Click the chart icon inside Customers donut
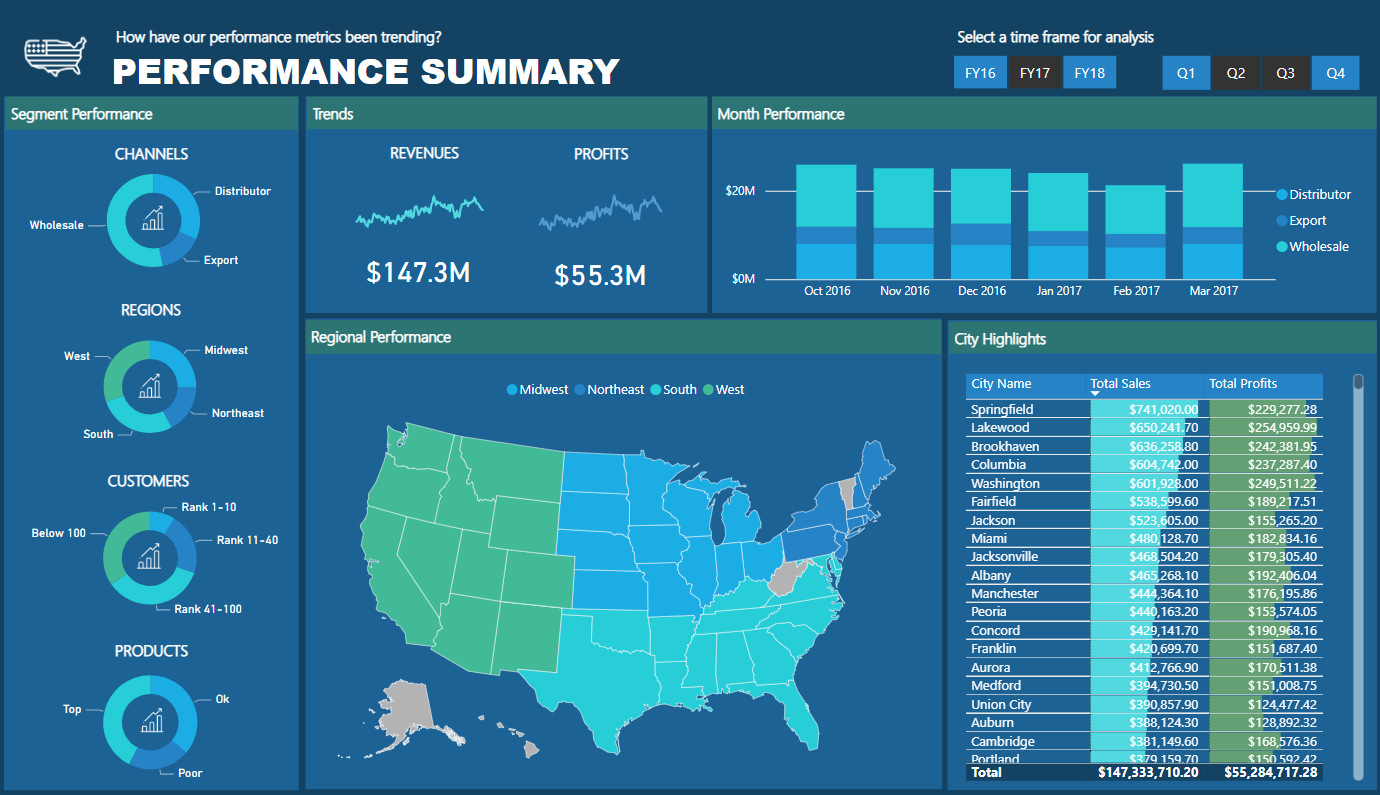Image resolution: width=1380 pixels, height=795 pixels. click(150, 556)
